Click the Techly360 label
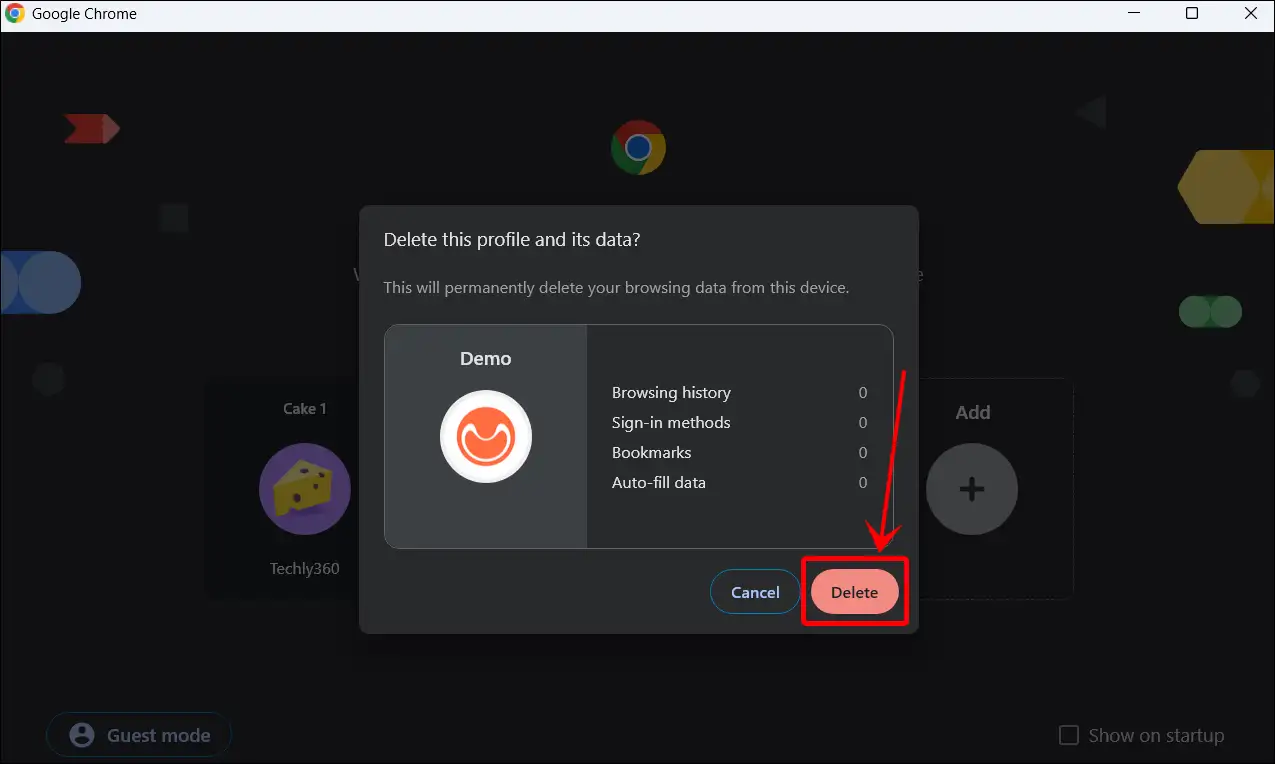1275x764 pixels. click(305, 569)
